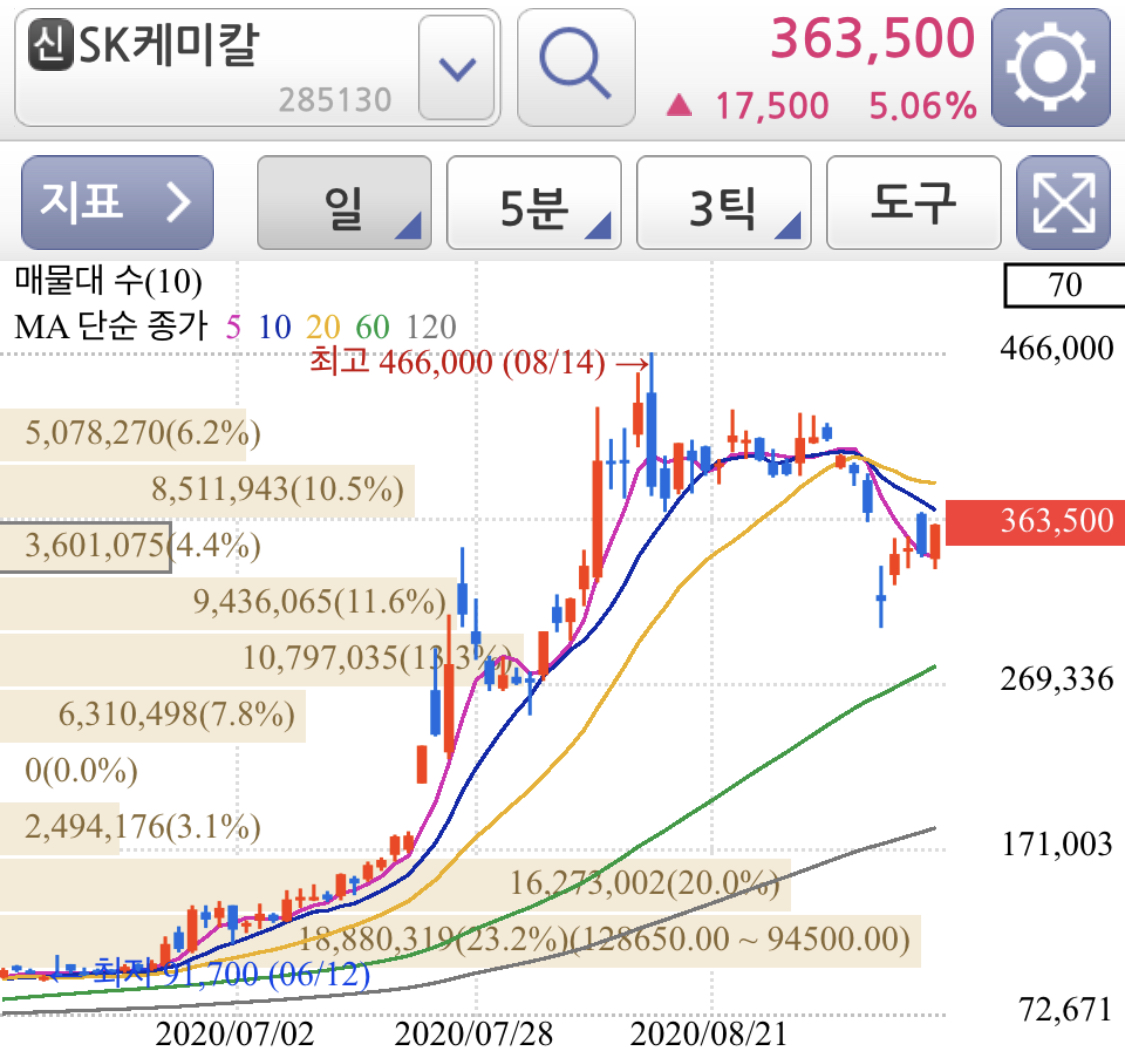
Task: Click the red 363,500 price tag on axis
Action: click(1035, 522)
